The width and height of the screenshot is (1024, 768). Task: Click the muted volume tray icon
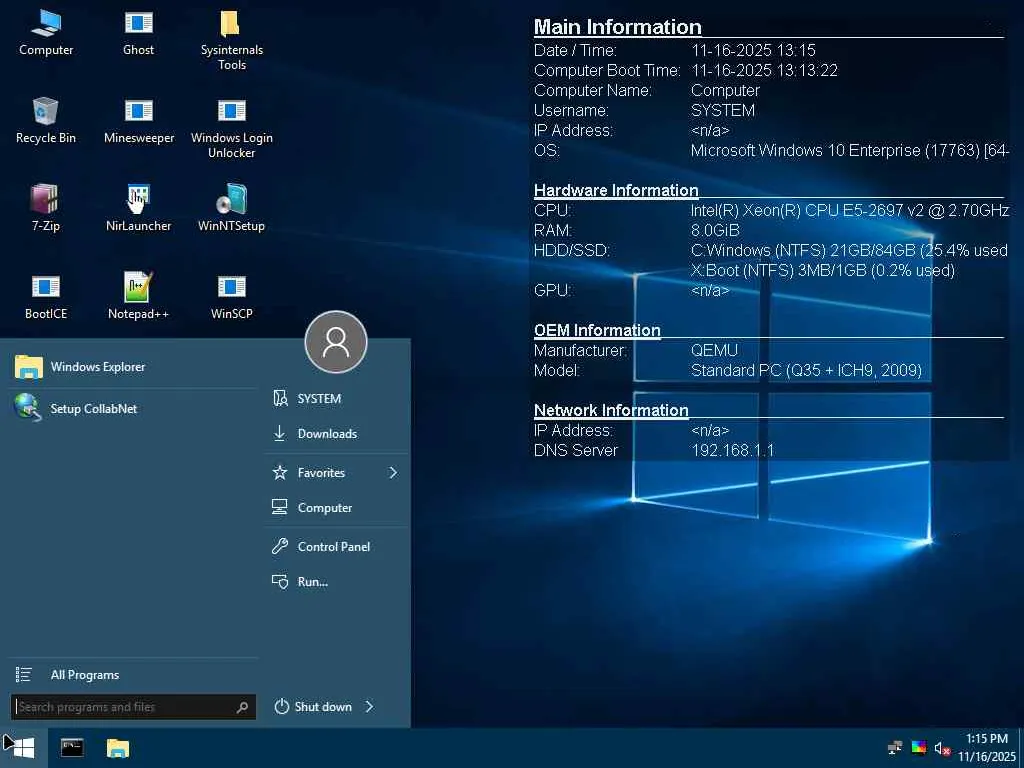[942, 748]
